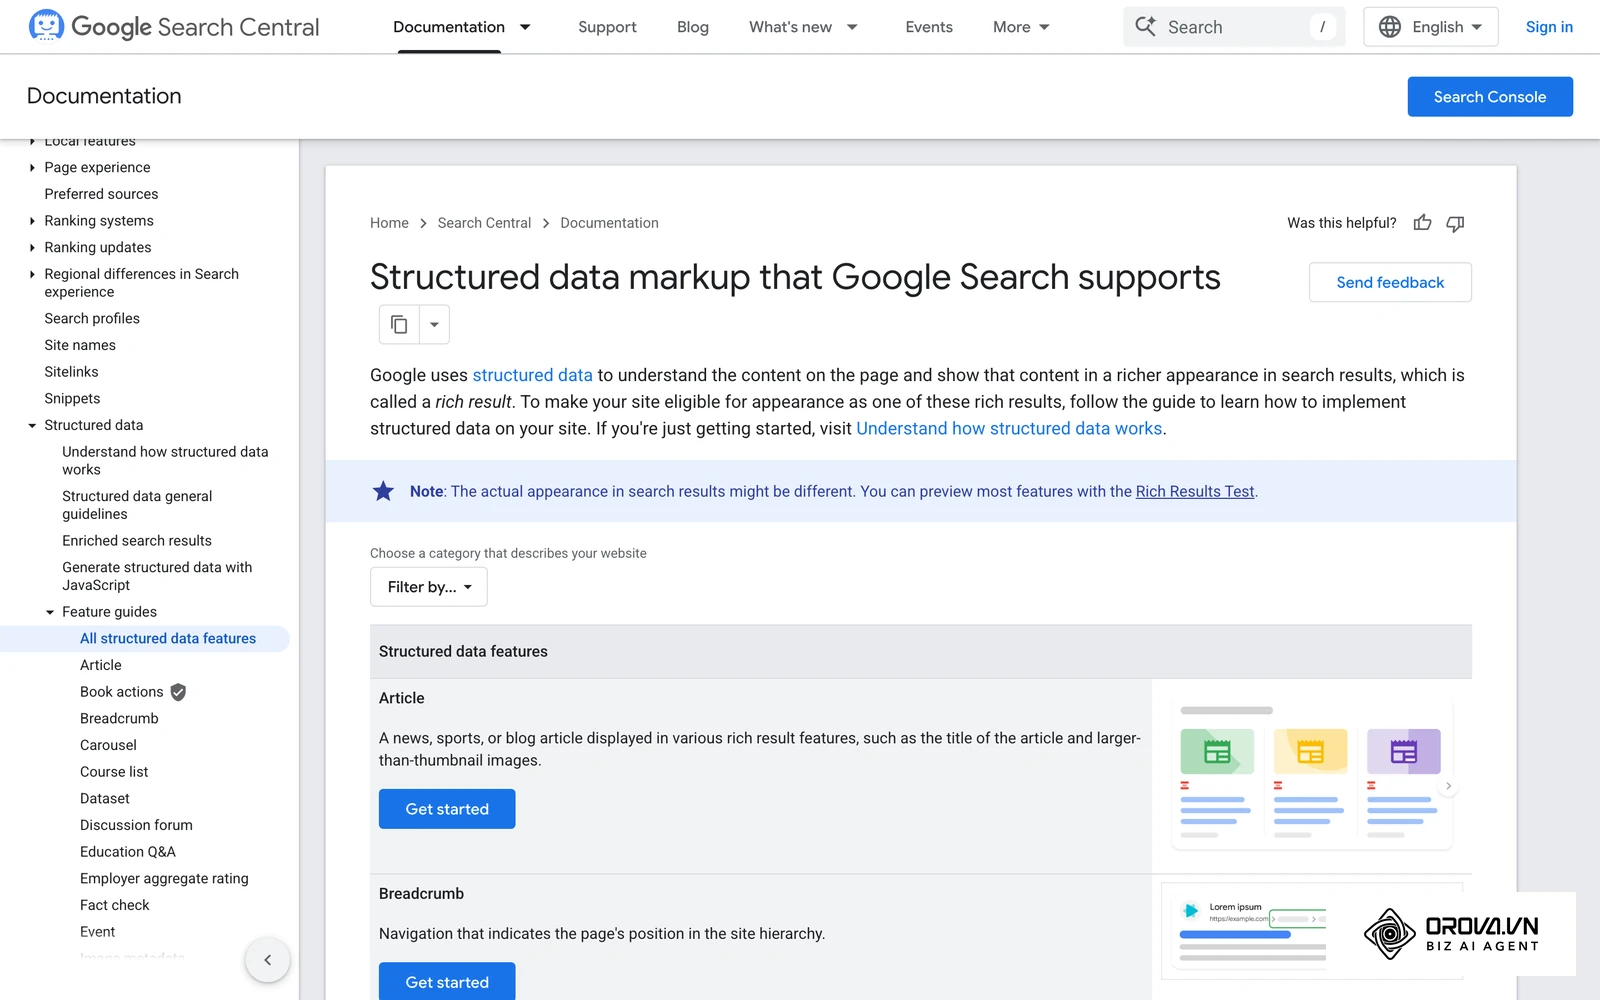Collapse the sidebar with the chevron button
1600x1000 pixels.
[267, 960]
